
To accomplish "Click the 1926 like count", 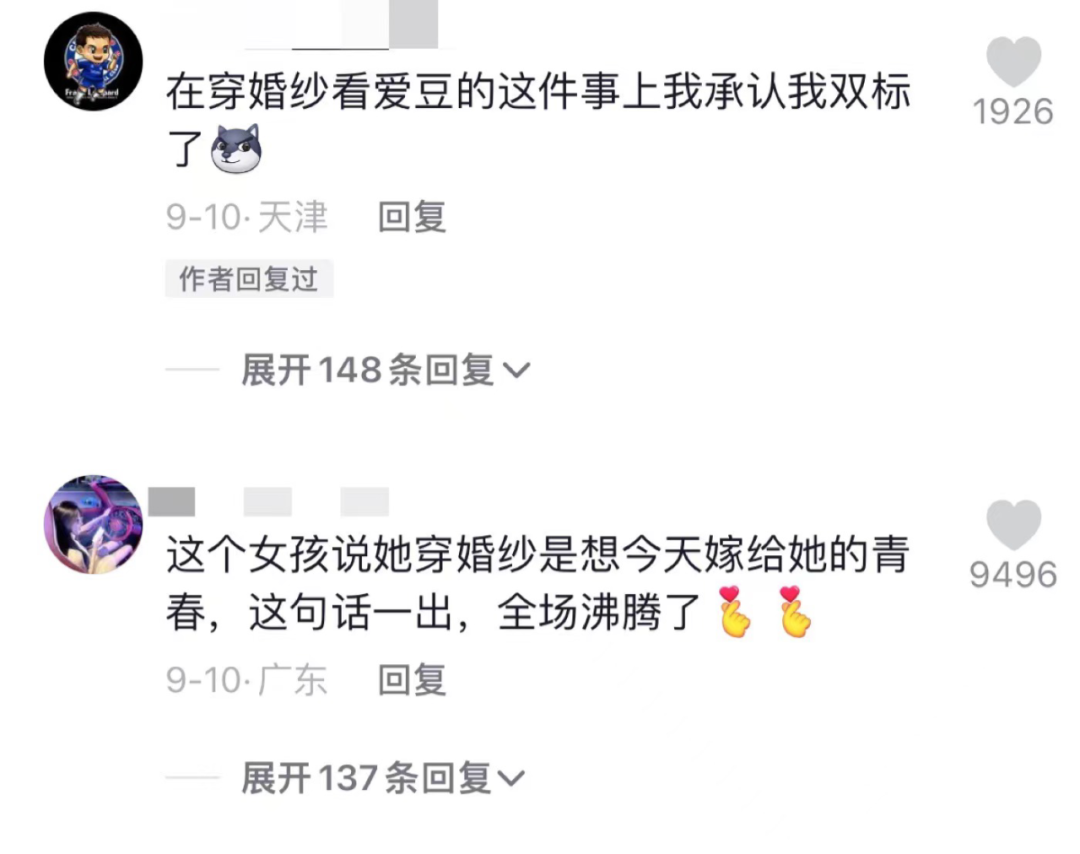I will point(1013,112).
